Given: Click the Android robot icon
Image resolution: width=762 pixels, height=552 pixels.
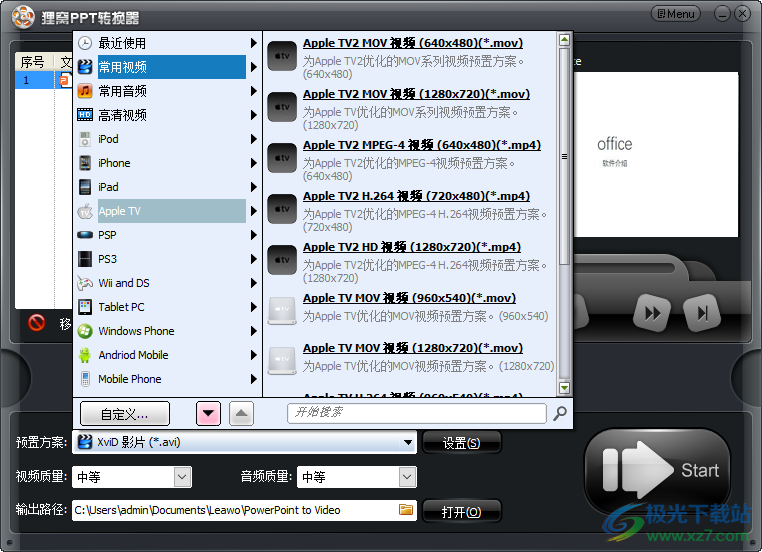Looking at the screenshot, I should pos(85,355).
